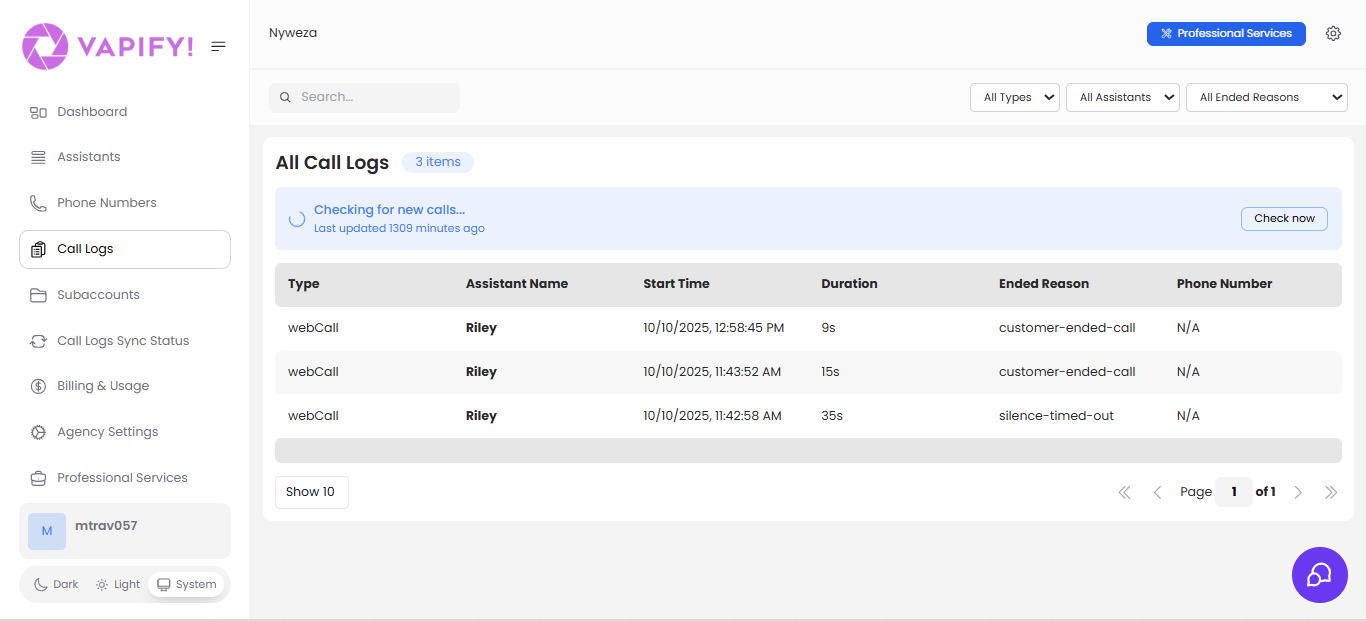Expand the All Assistants dropdown
Screen dimensions: 1366x621
pyautogui.click(x=1122, y=97)
